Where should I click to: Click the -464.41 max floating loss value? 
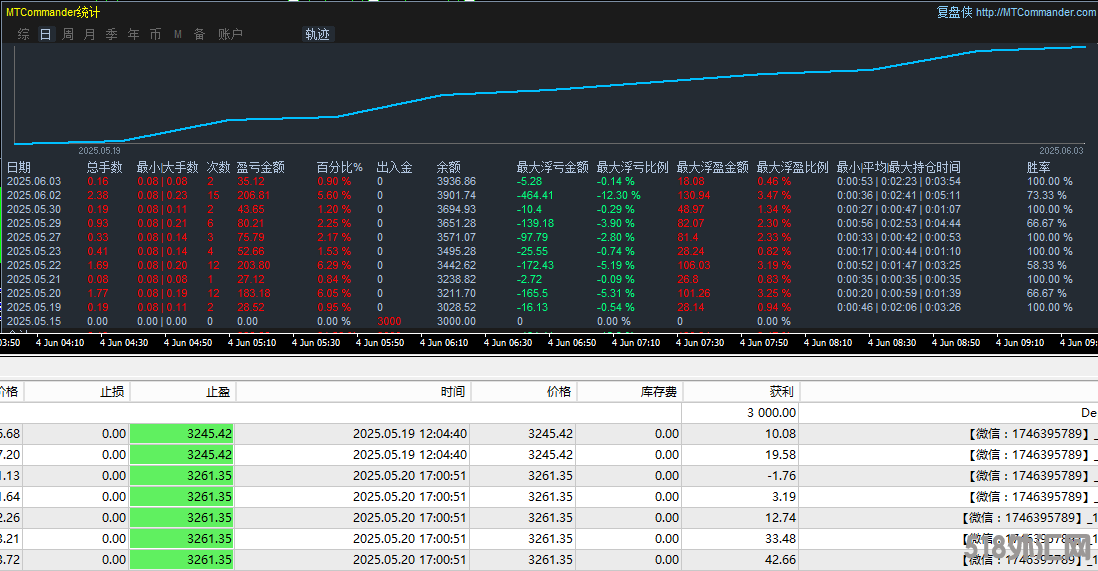(535, 195)
